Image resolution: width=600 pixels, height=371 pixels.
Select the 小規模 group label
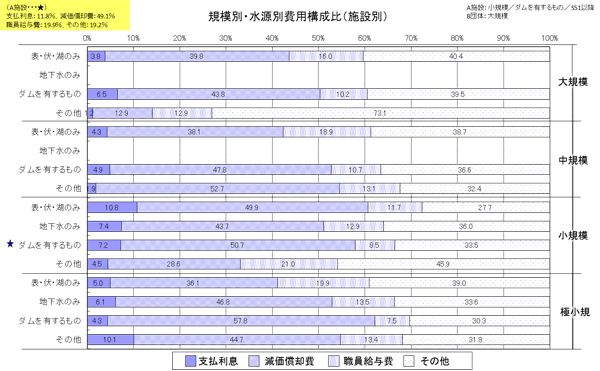[x=573, y=236]
